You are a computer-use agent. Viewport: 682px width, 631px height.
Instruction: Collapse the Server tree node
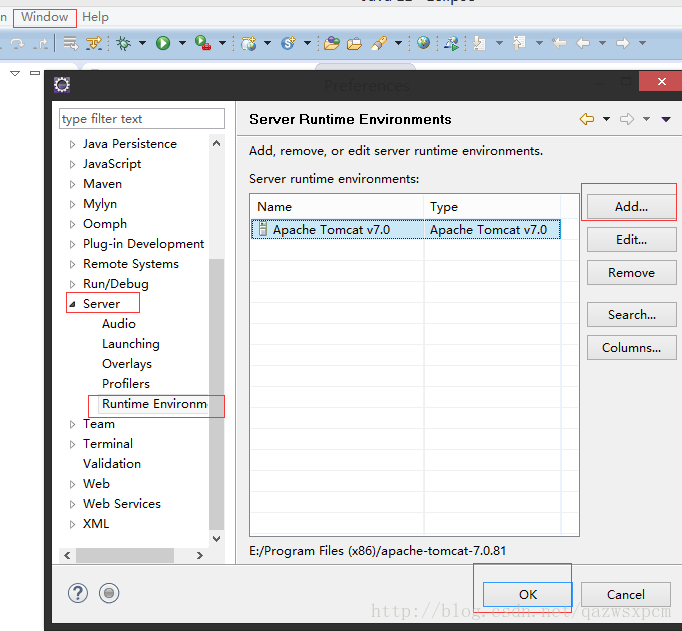[x=72, y=304]
